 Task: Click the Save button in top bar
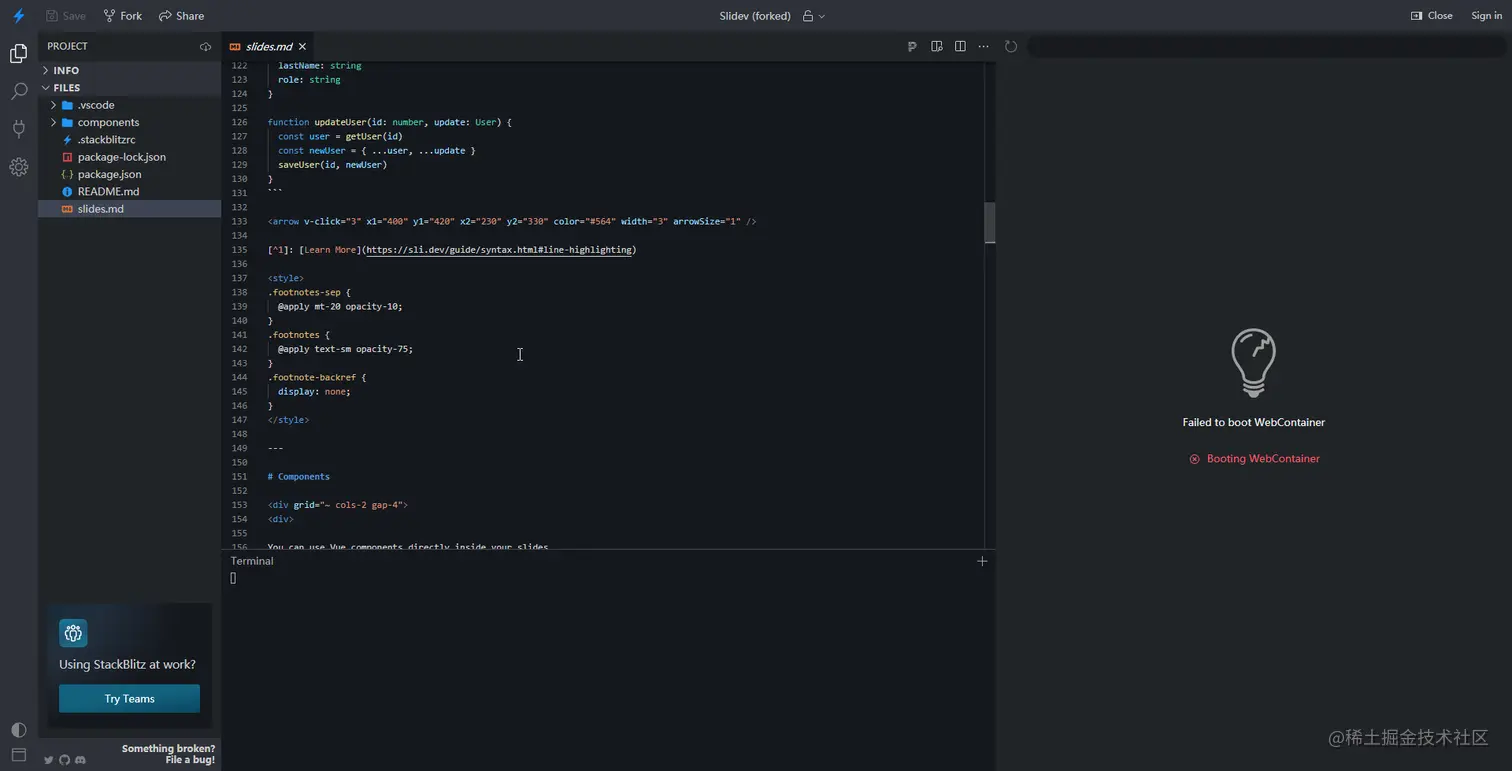pyautogui.click(x=66, y=16)
